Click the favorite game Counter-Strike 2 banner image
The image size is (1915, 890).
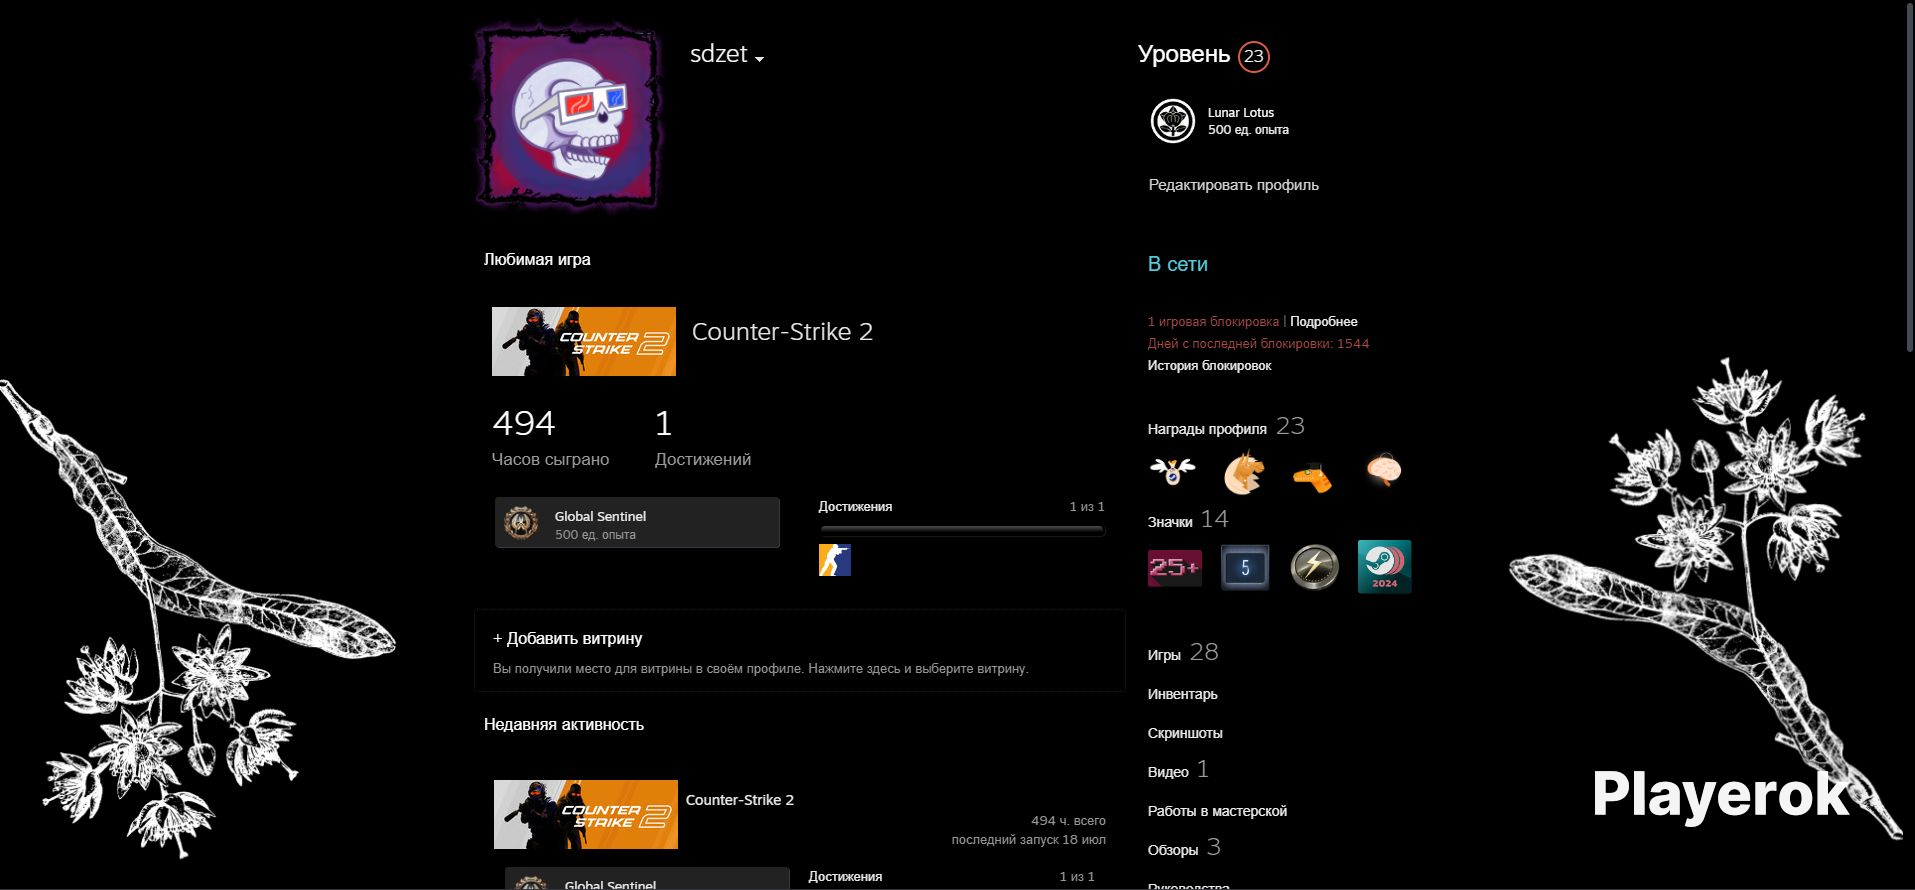(x=584, y=342)
